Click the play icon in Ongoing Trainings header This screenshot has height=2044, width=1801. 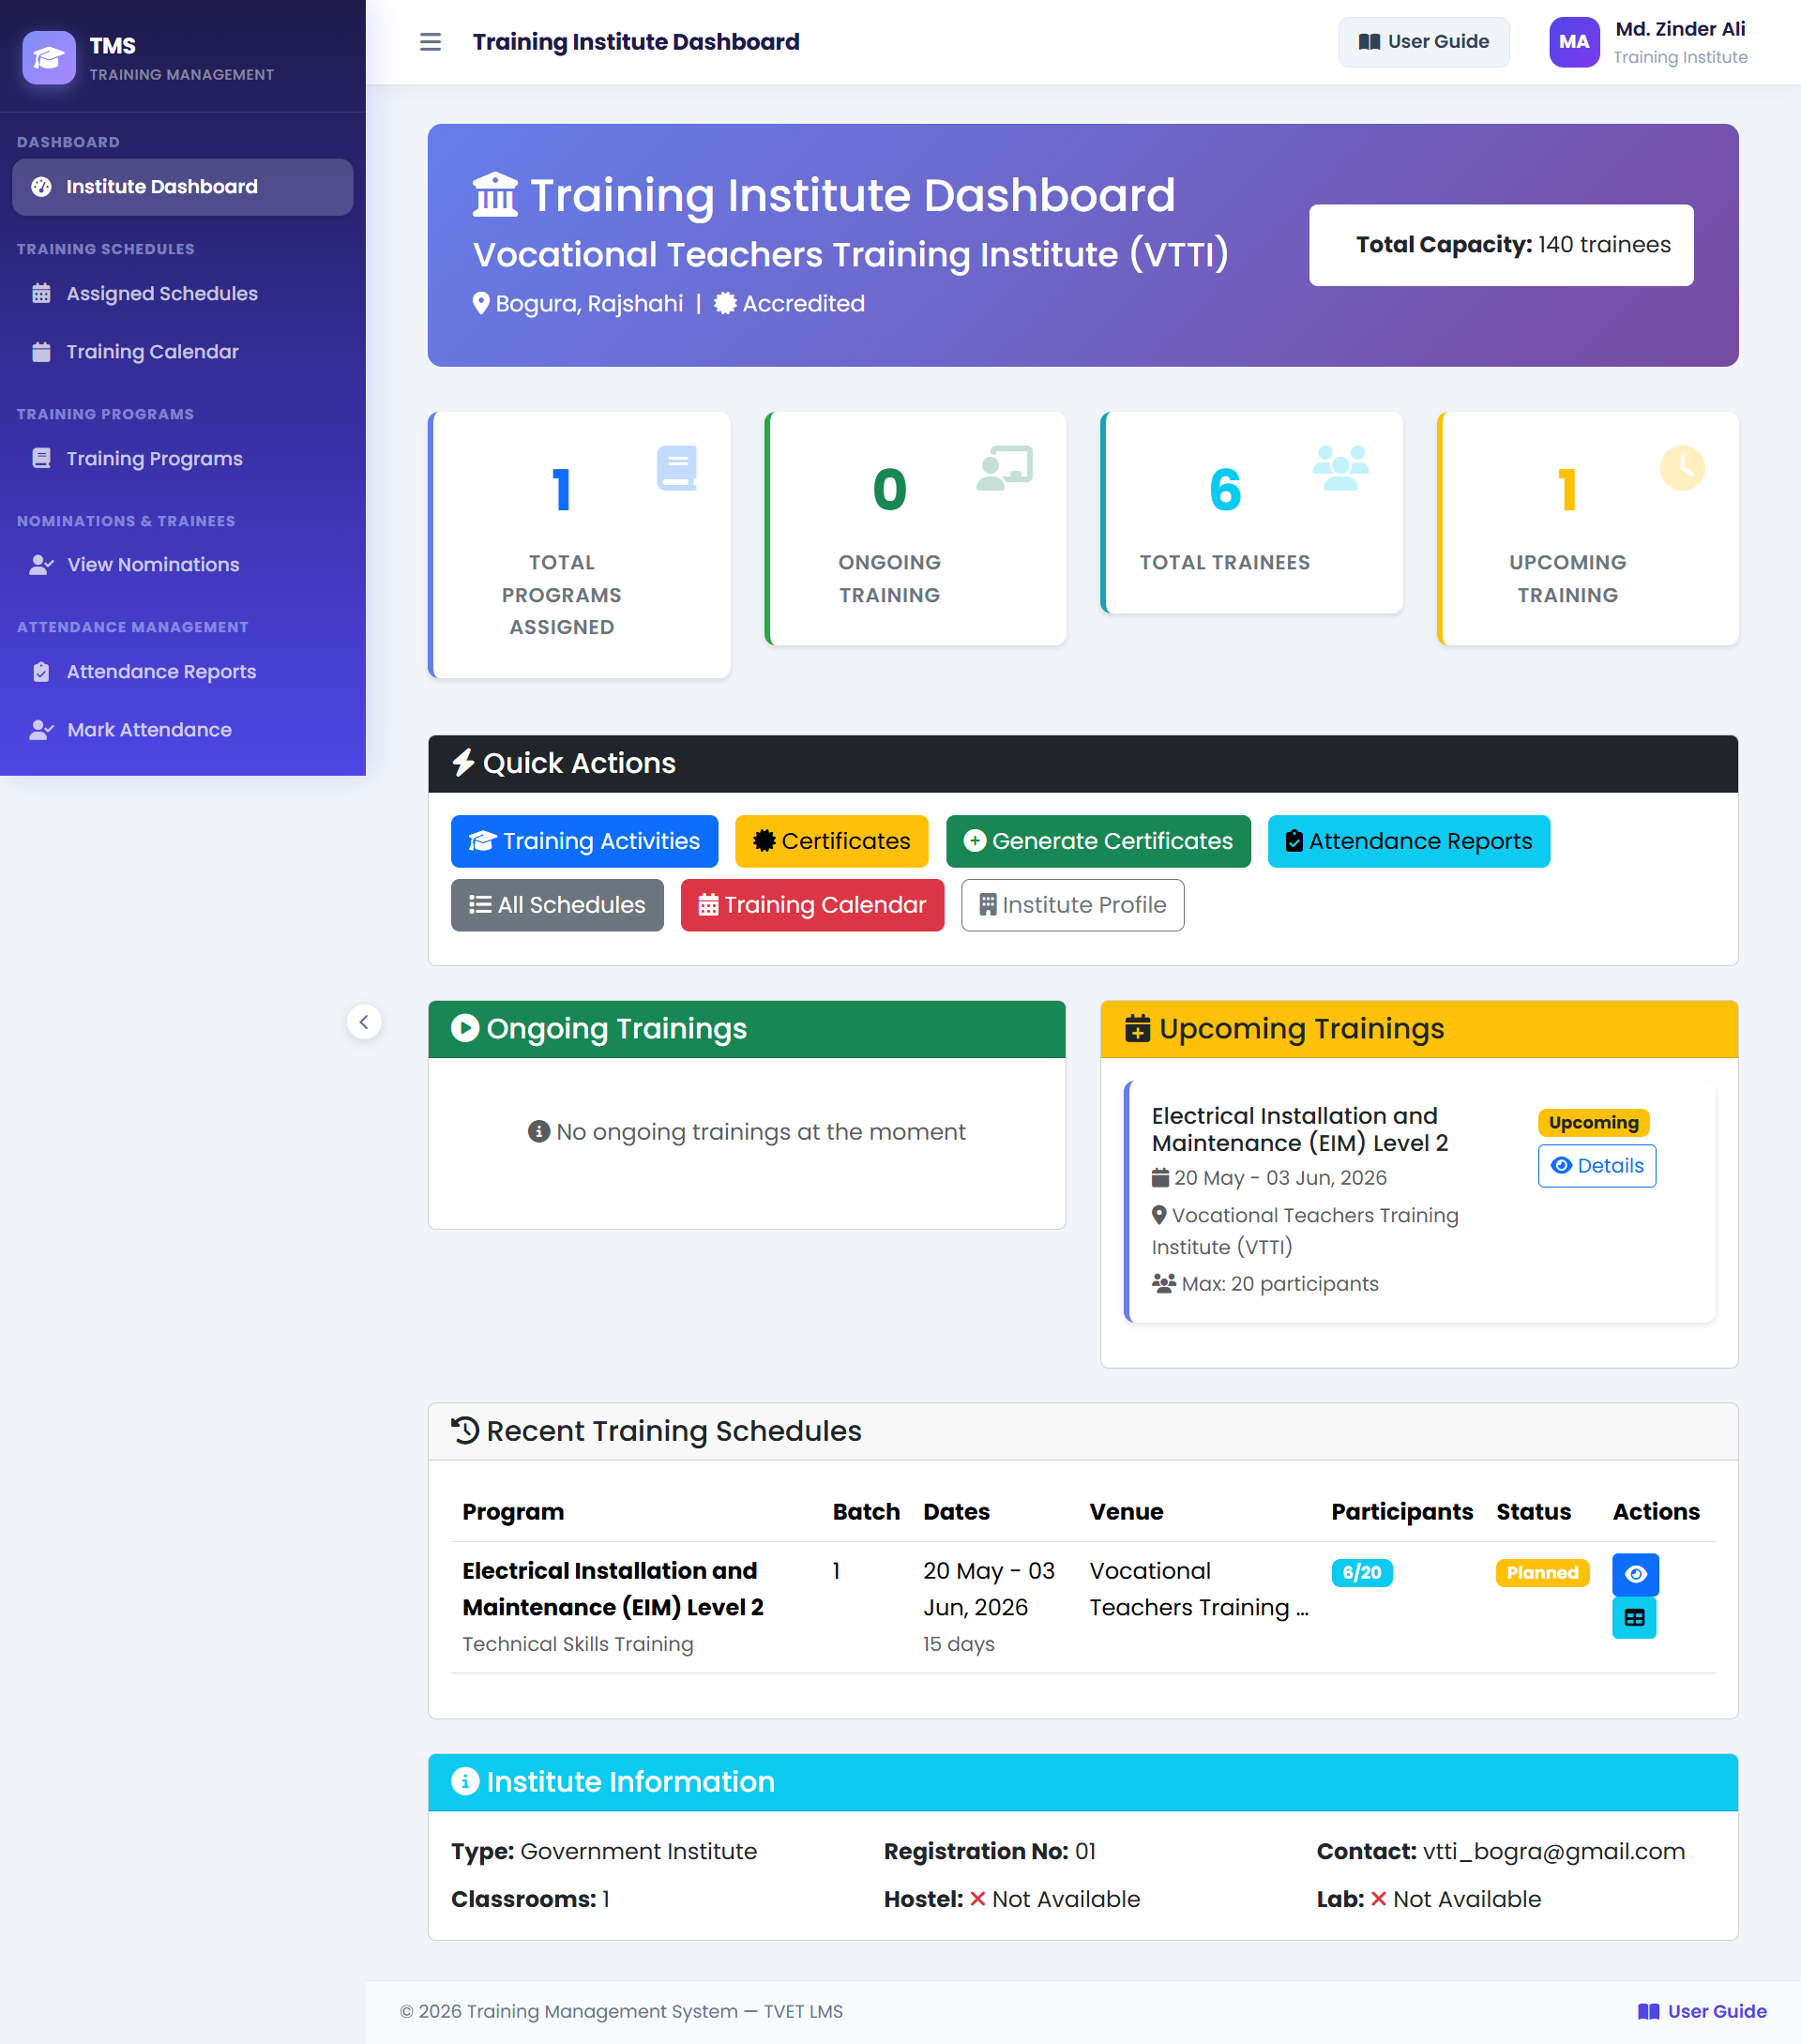[x=465, y=1028]
